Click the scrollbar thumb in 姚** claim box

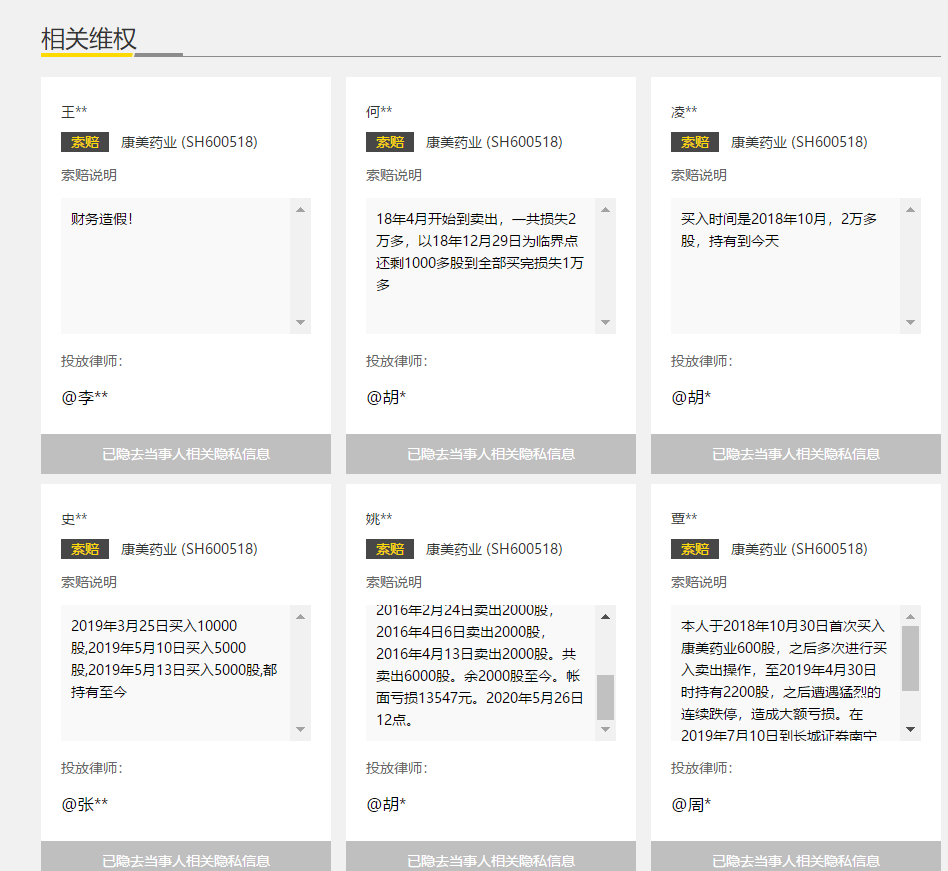coord(605,697)
